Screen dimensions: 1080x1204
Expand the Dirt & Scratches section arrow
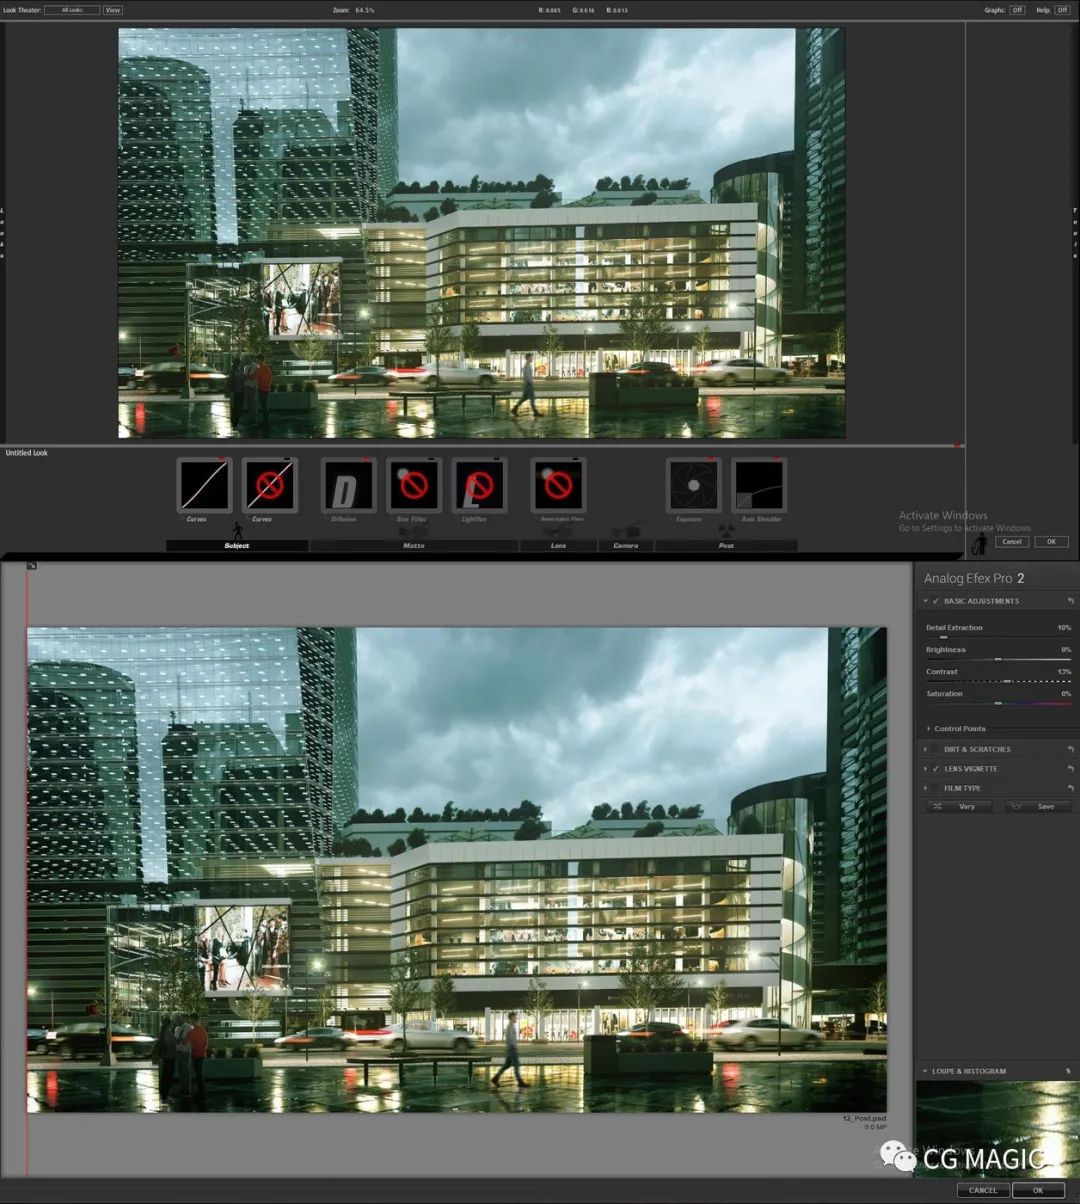tap(926, 749)
